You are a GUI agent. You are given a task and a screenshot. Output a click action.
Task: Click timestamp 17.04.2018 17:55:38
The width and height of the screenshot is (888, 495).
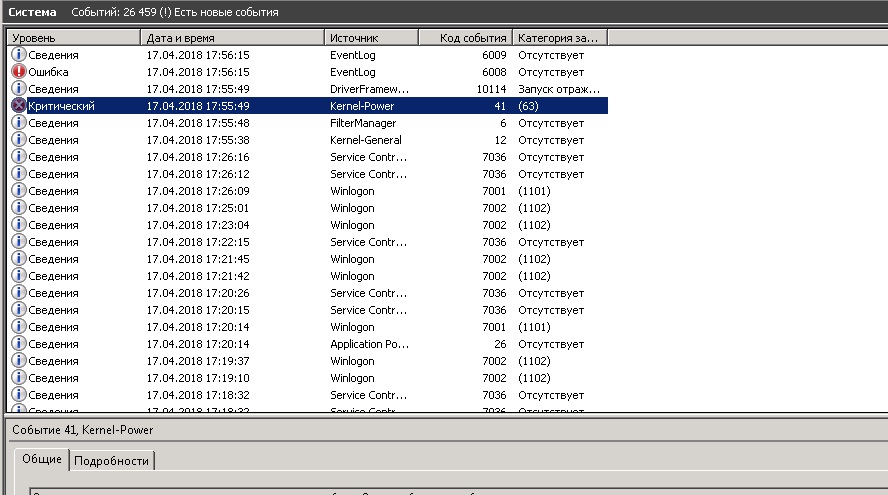(198, 140)
